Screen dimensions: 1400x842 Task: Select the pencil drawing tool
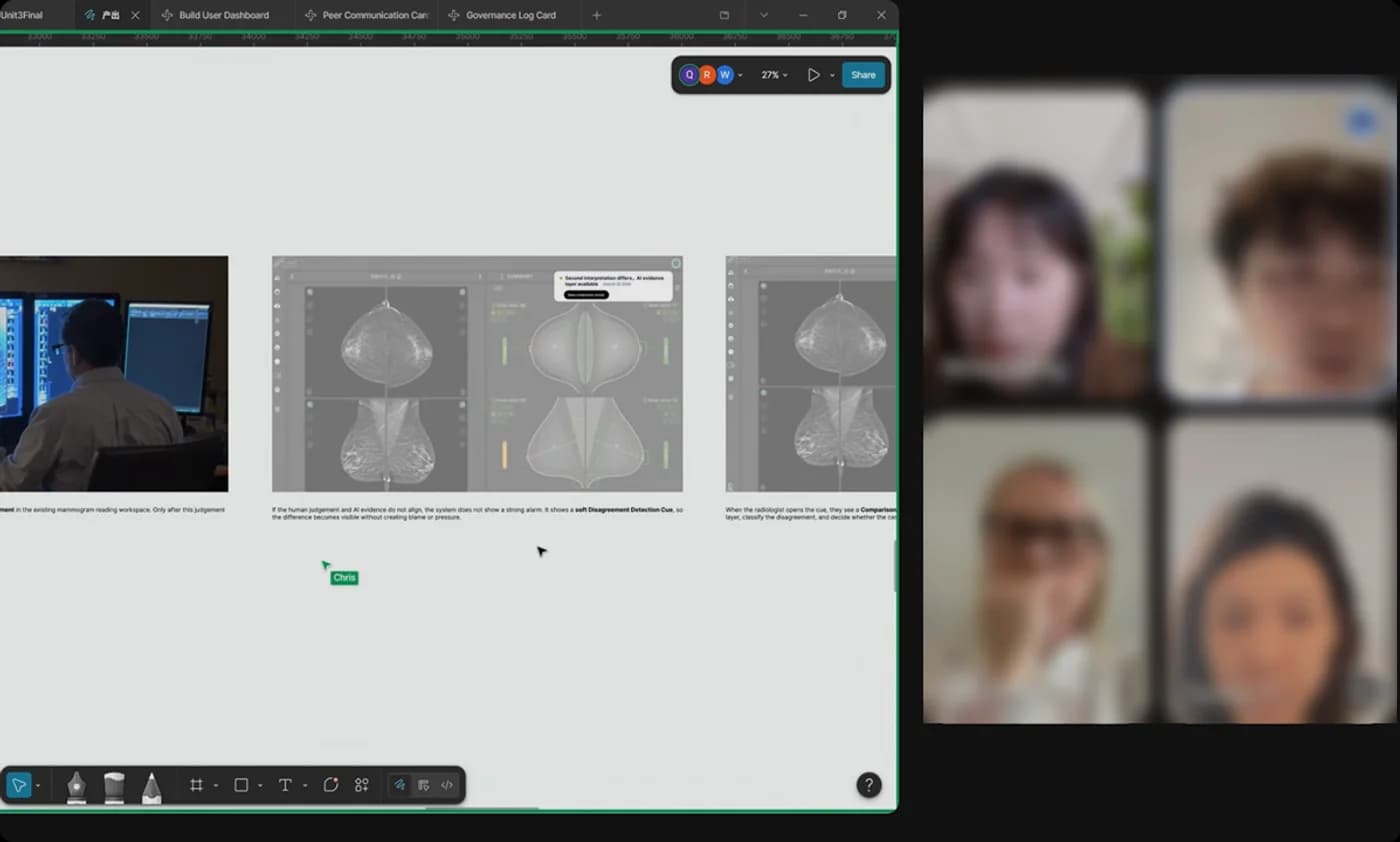pyautogui.click(x=151, y=787)
